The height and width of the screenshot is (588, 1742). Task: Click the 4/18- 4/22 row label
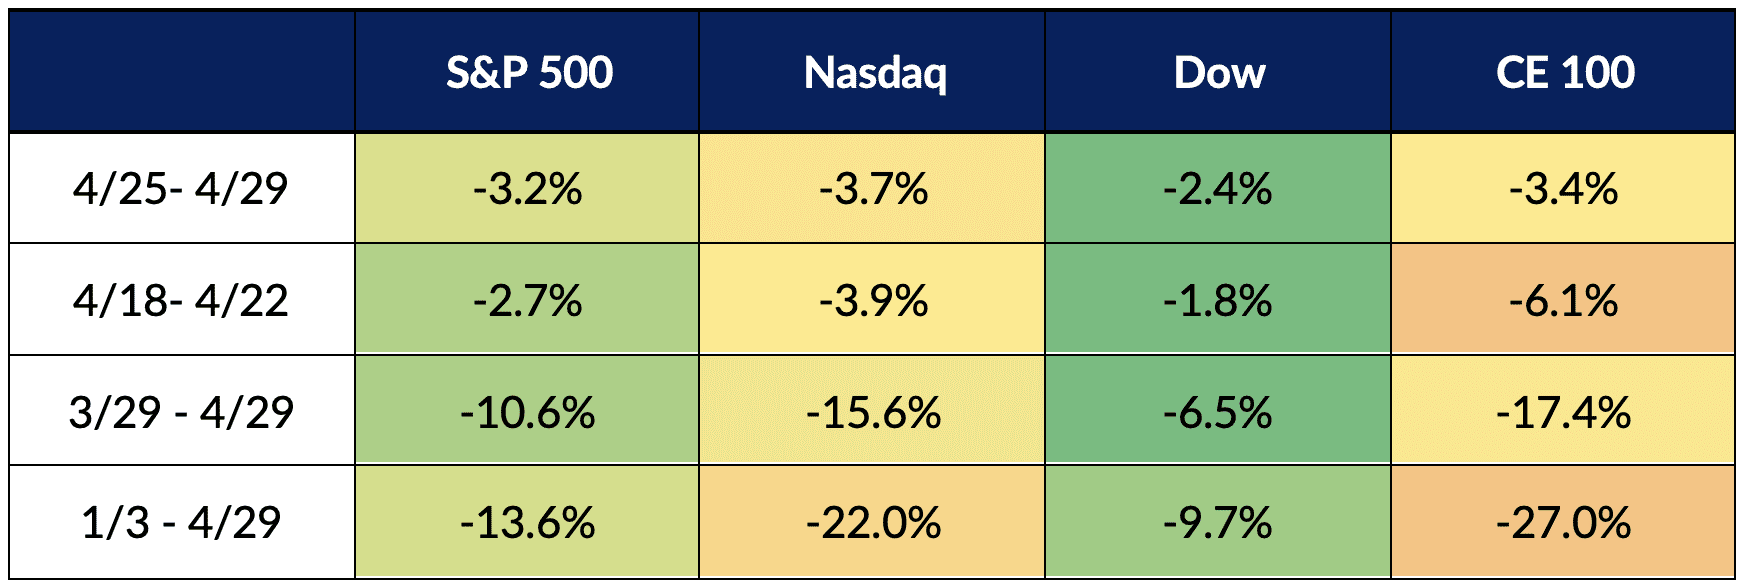(x=182, y=300)
